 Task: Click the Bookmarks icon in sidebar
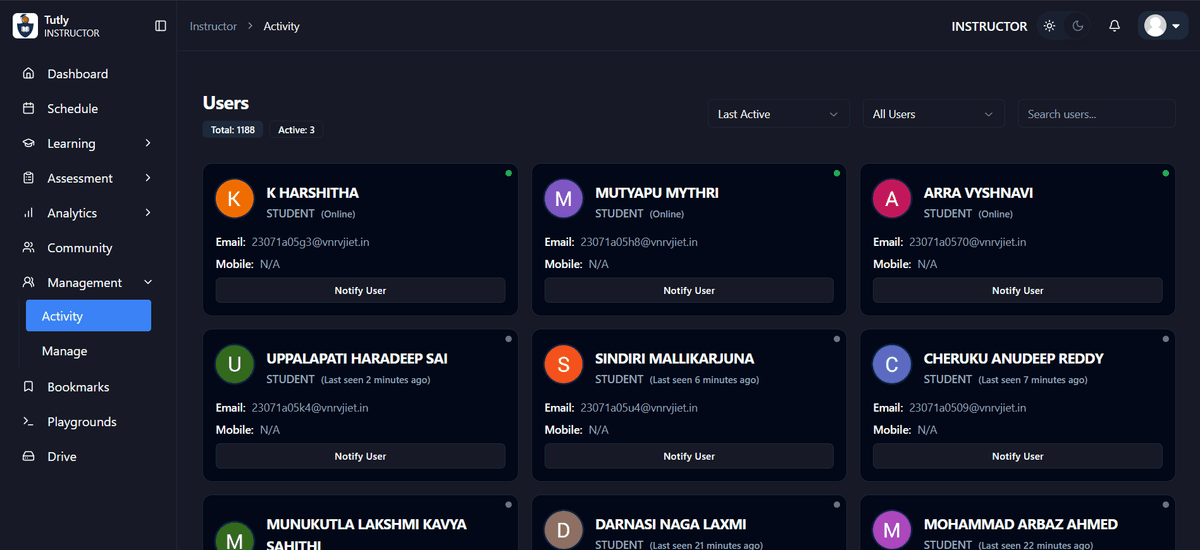coord(28,387)
